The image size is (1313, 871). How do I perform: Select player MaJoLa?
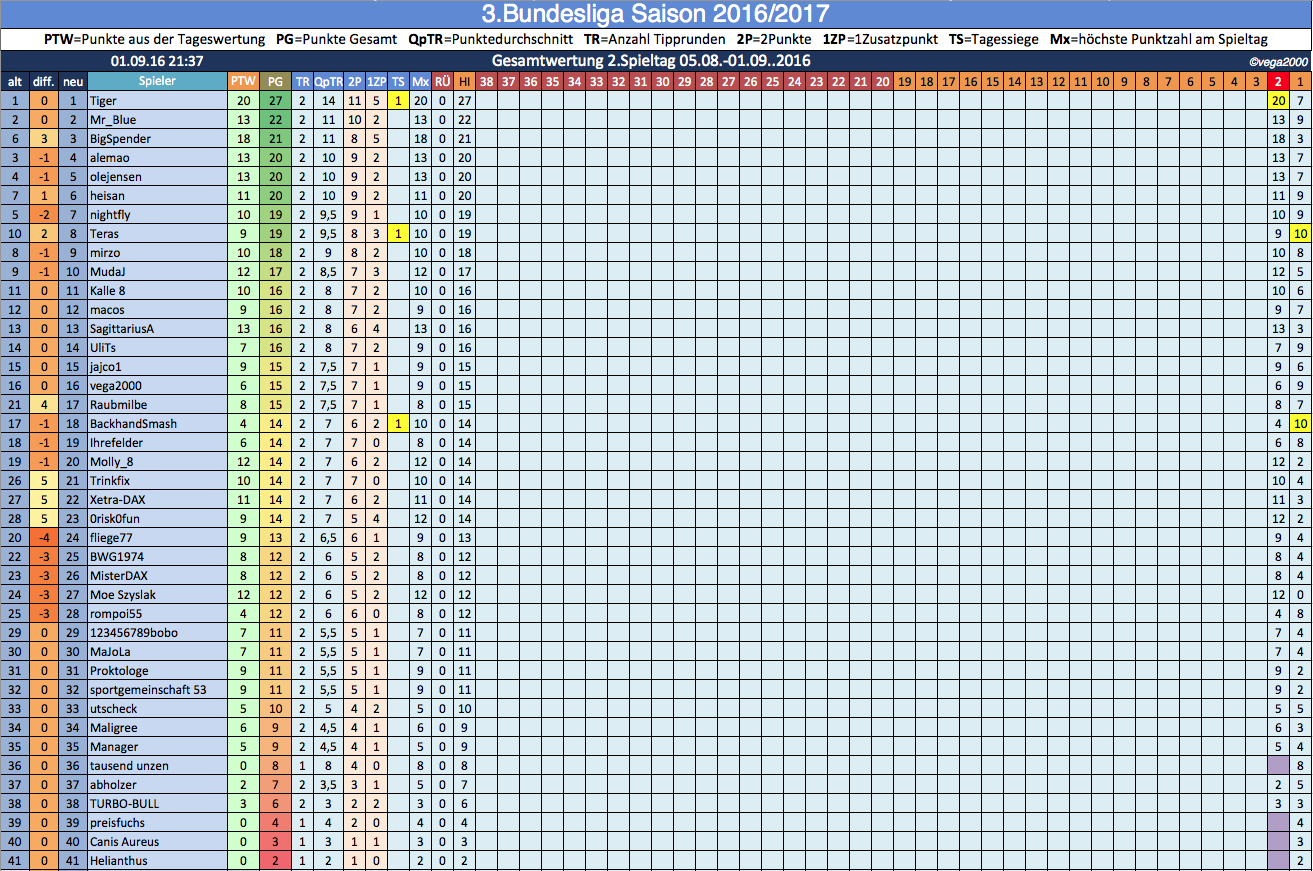click(110, 652)
